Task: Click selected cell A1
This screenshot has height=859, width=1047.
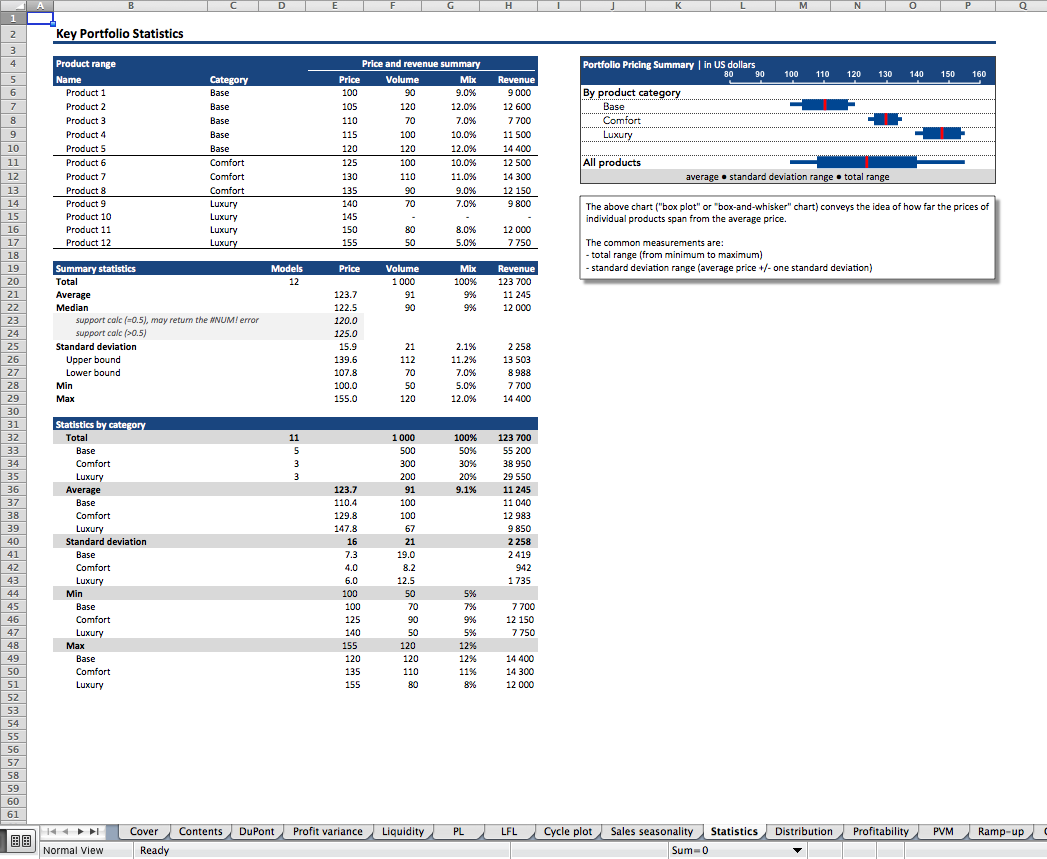Action: click(40, 18)
